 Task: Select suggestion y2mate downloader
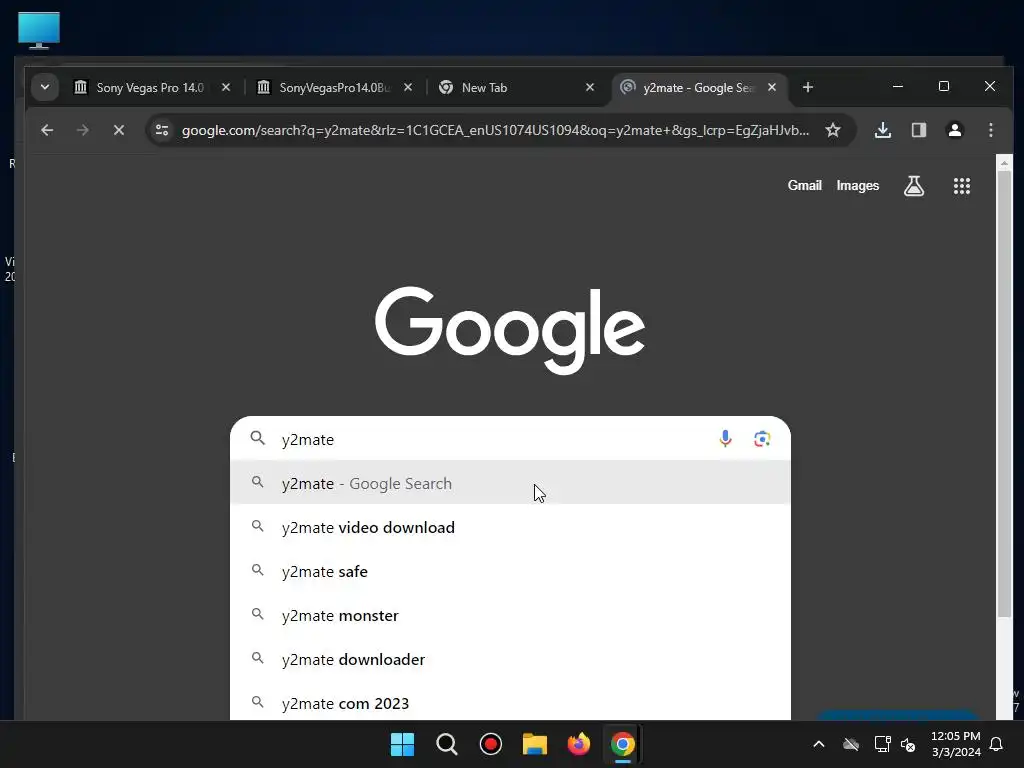click(510, 659)
